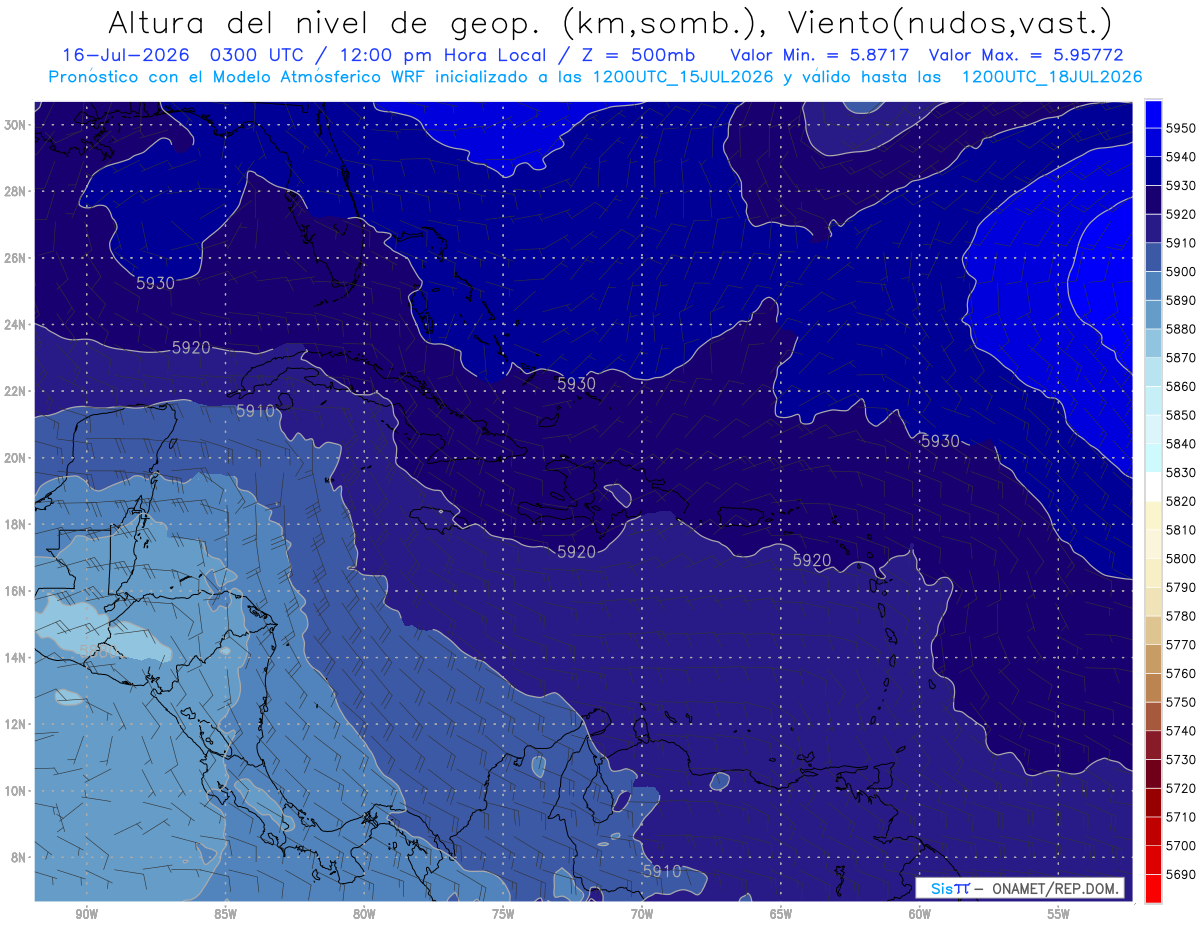Pick the dark maroon swatch between 5720 and 5730

1153,773
